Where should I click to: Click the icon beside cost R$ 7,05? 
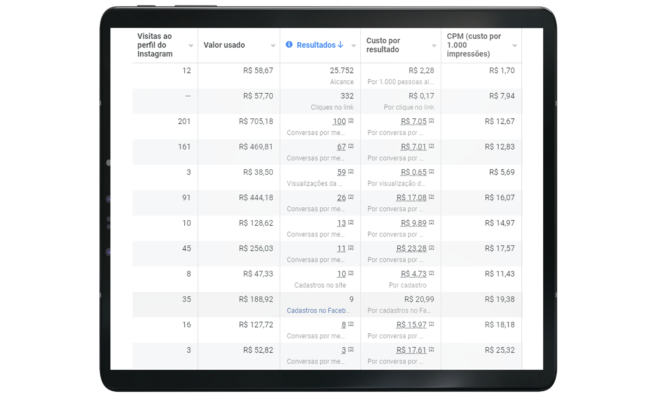(x=431, y=121)
